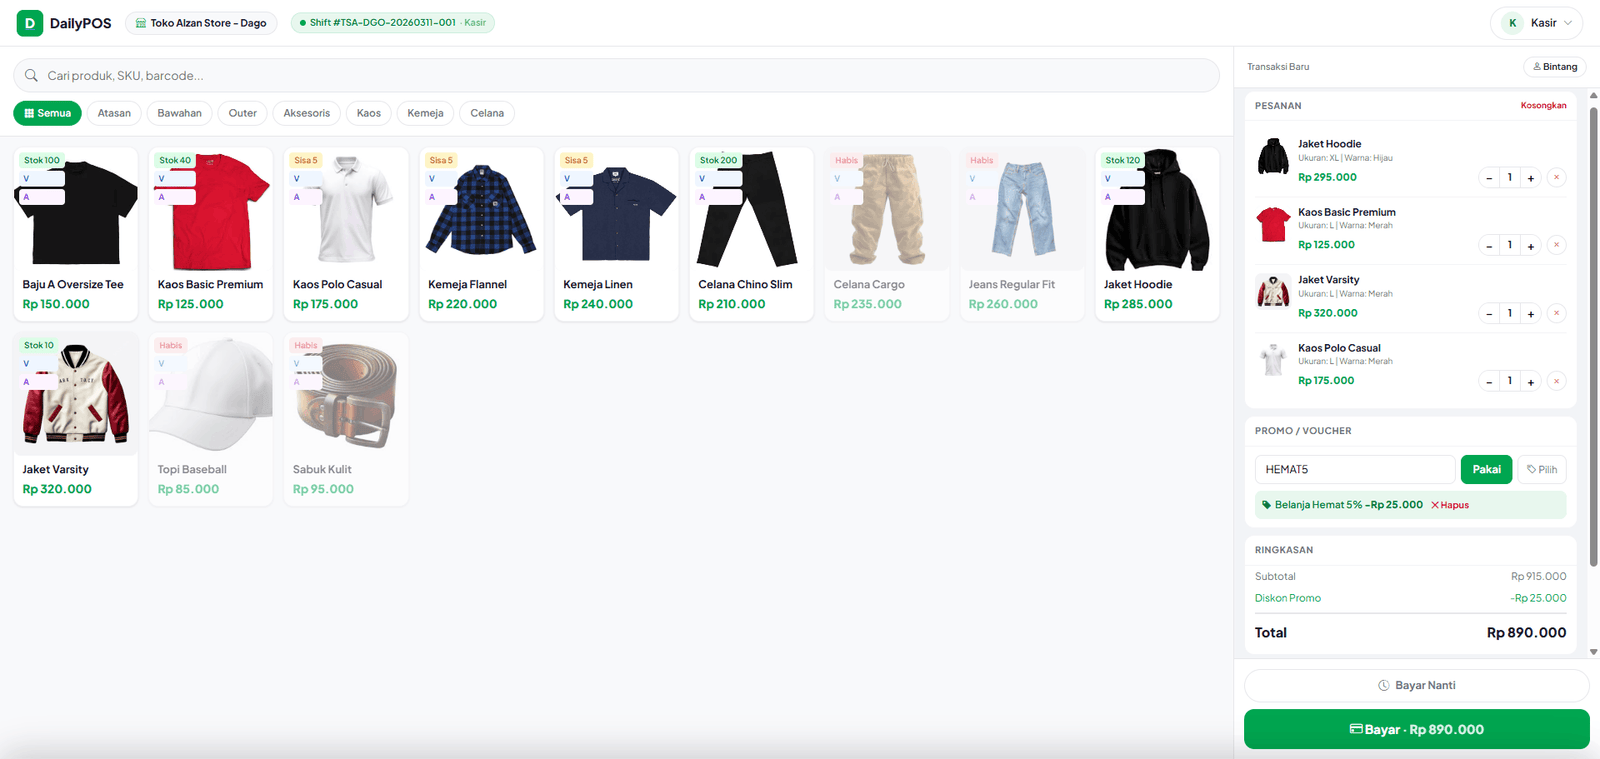Viewport: 1600px width, 759px height.
Task: Add Kaos Basic Premium product card
Action: pos(211,234)
